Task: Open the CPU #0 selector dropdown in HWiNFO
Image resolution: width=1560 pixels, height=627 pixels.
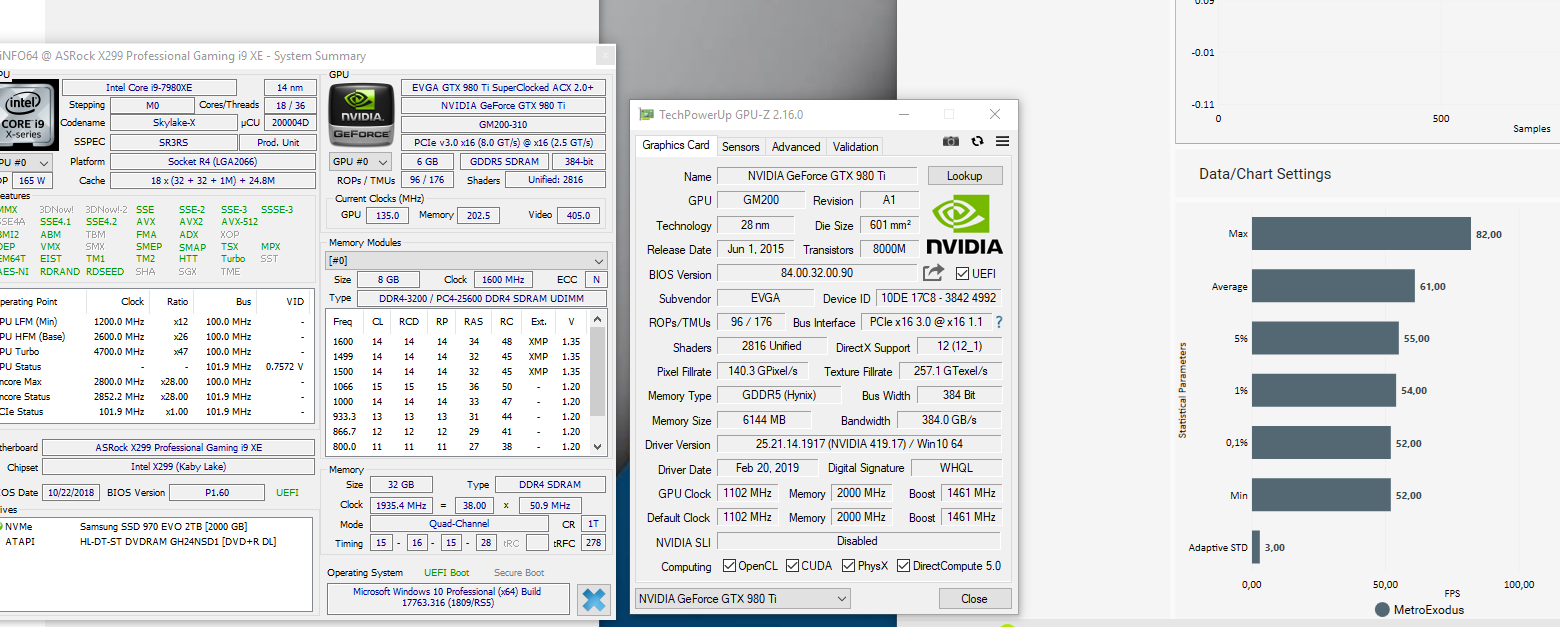Action: [27, 161]
